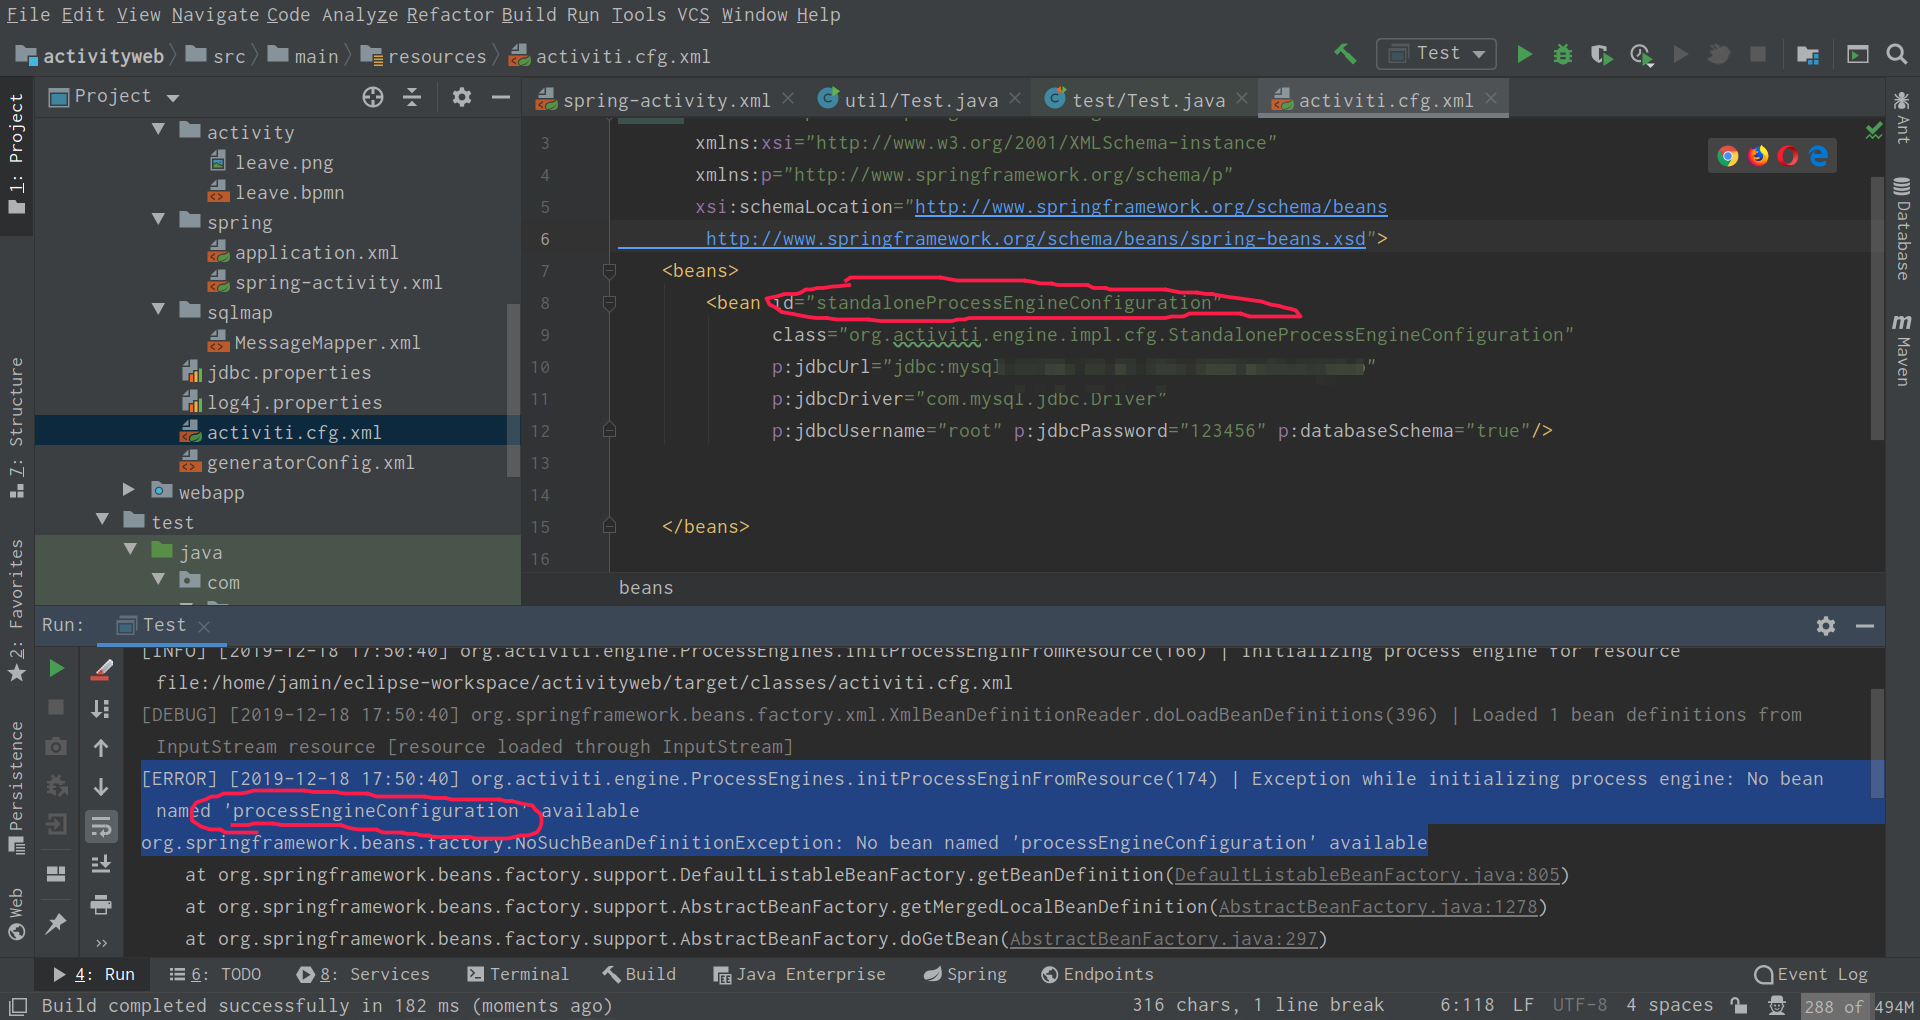
Task: Start debugging with the bug icon
Action: point(1562,54)
